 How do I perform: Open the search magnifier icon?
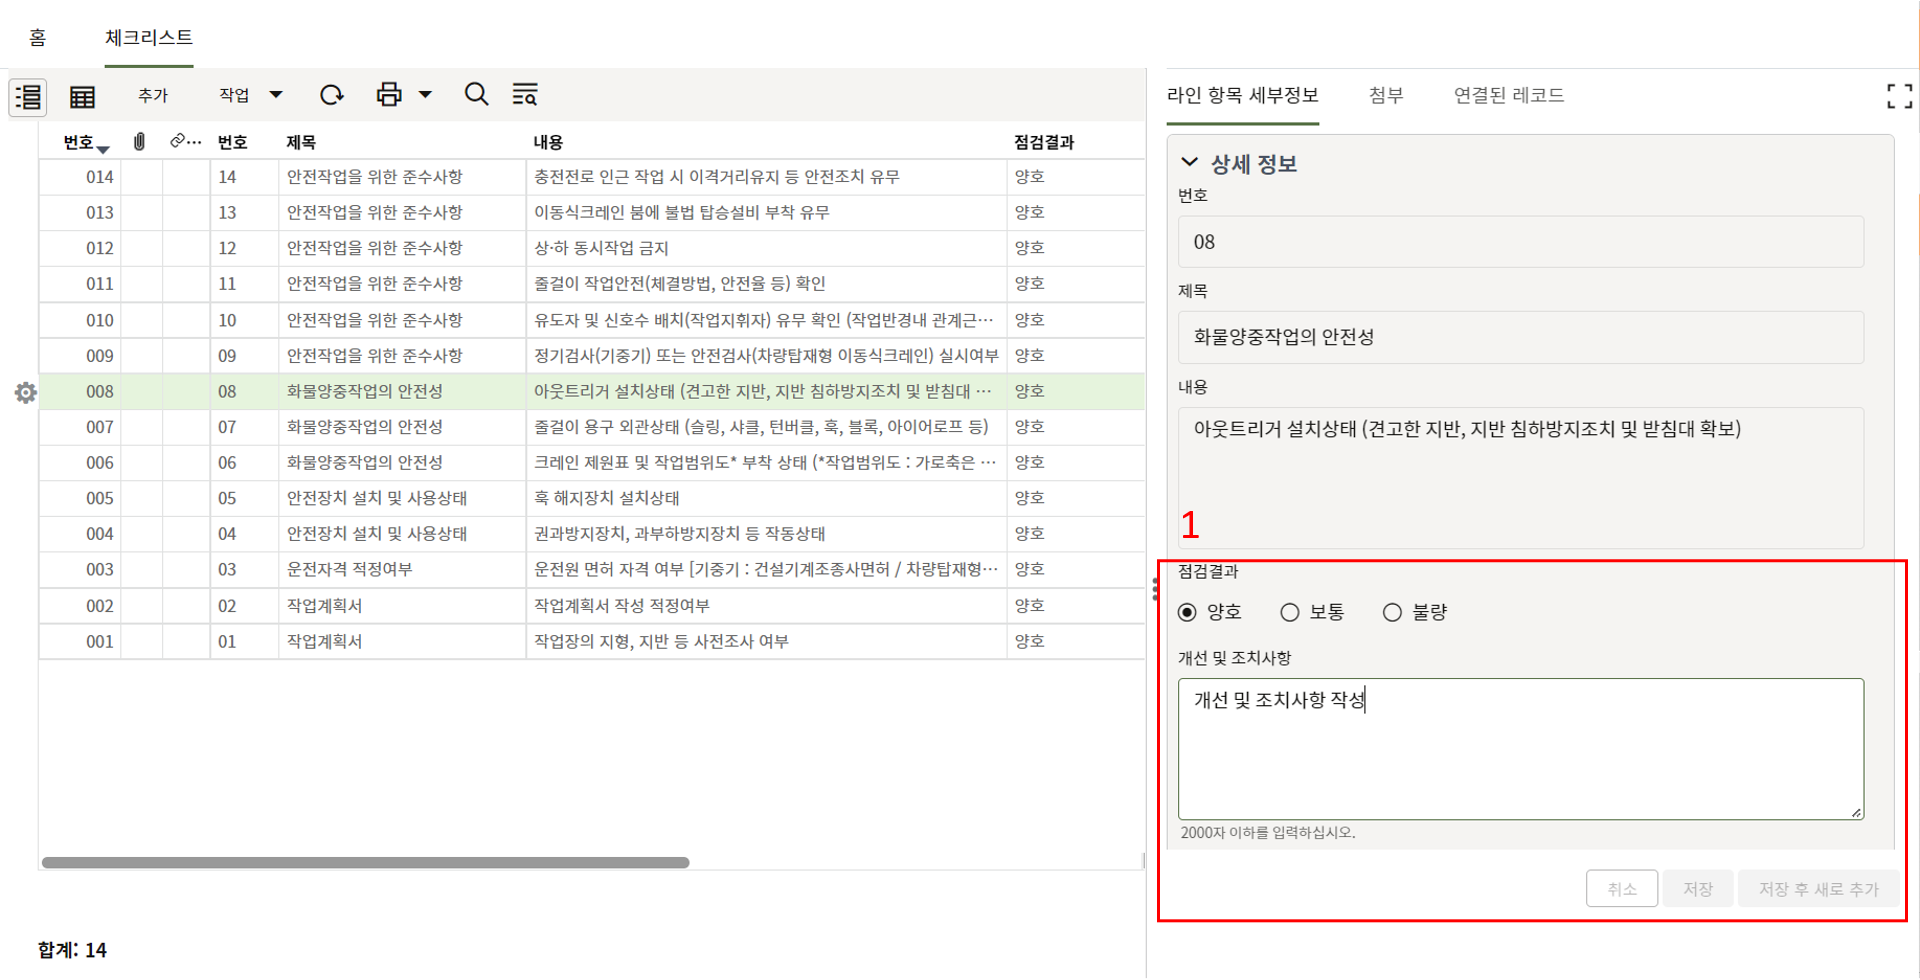[476, 95]
